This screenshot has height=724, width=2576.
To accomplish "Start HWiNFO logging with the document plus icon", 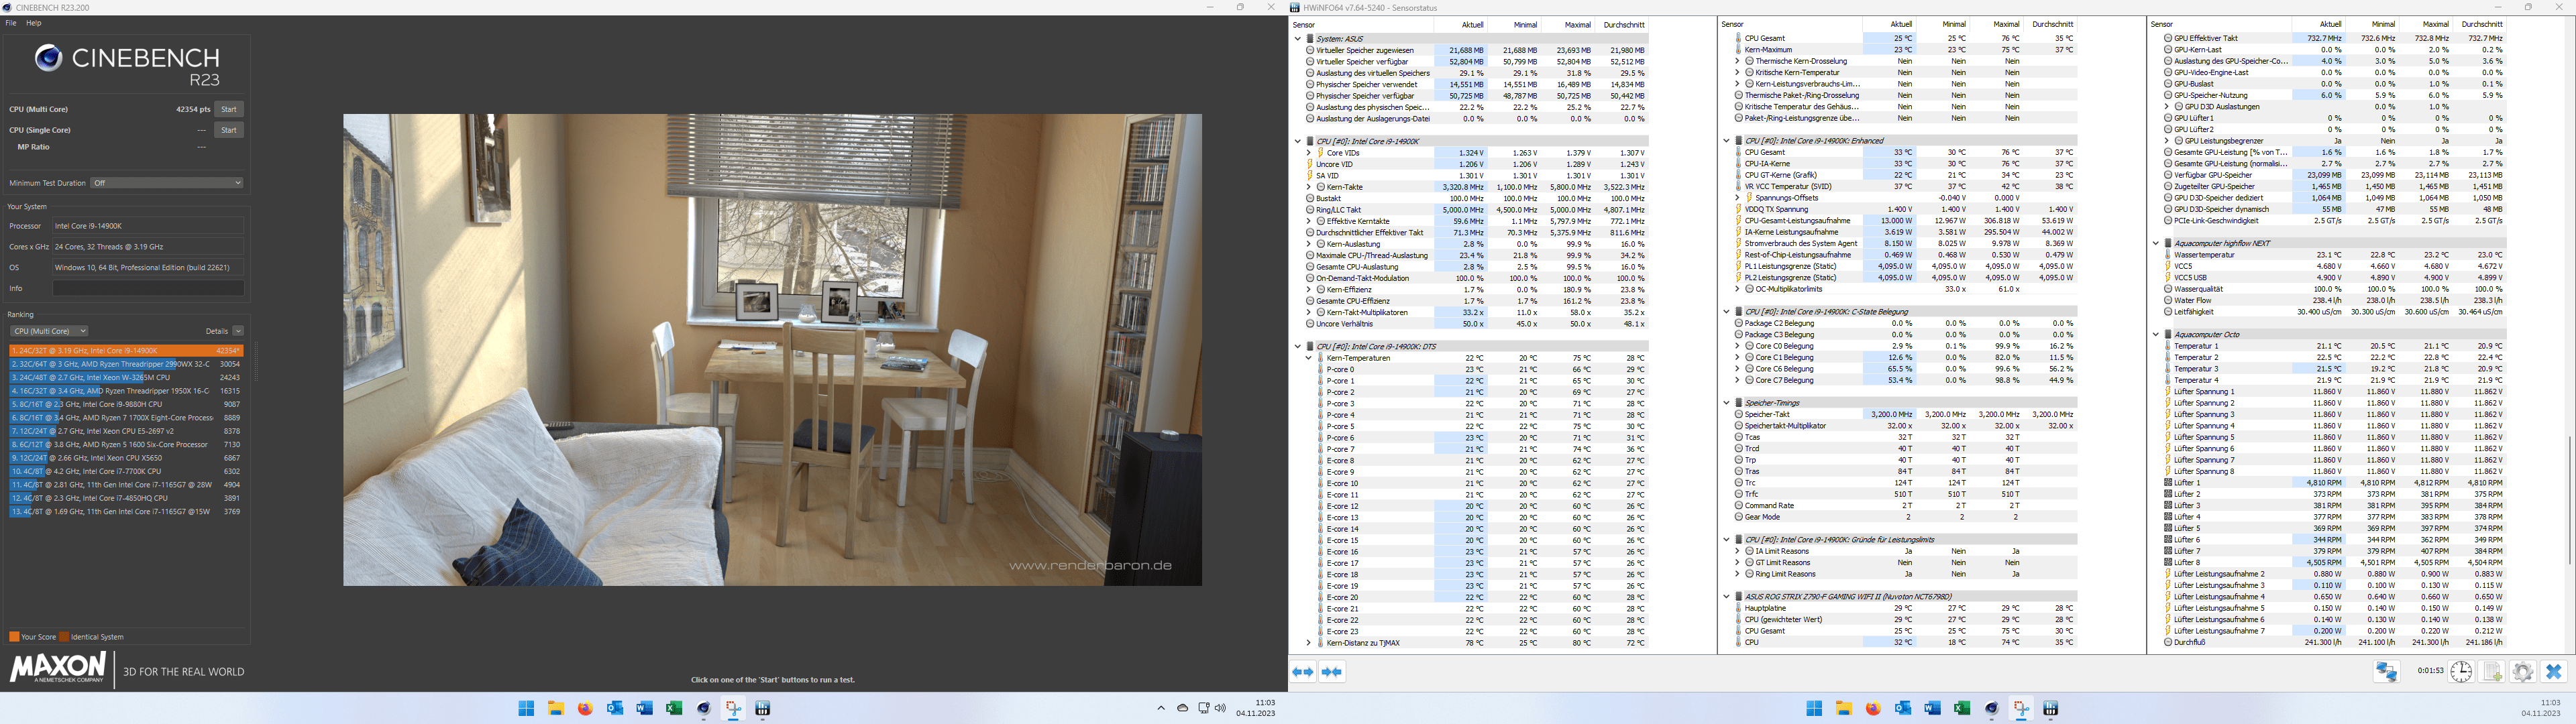I will (x=2492, y=672).
